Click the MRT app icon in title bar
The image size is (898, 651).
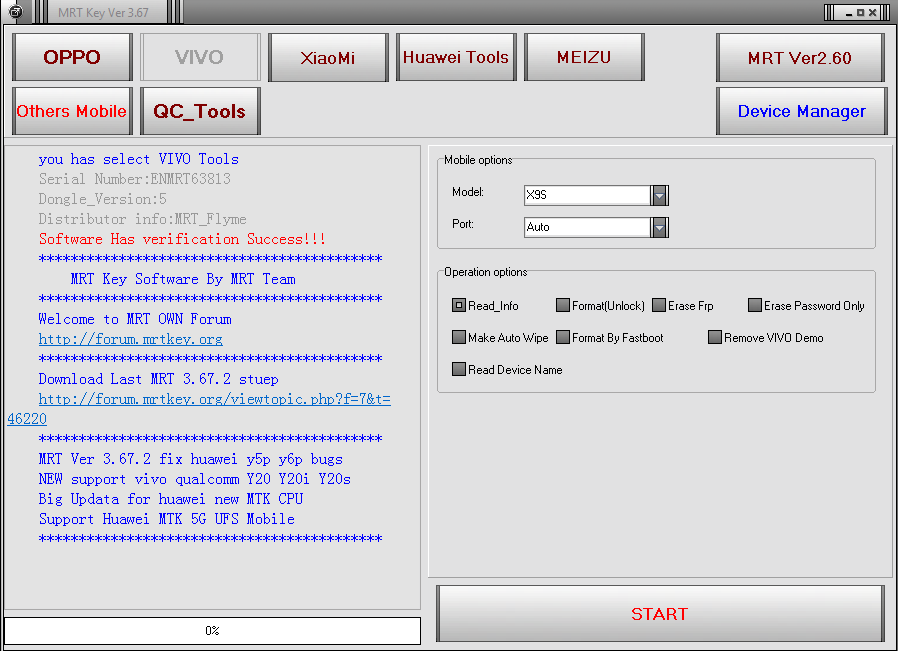15,11
